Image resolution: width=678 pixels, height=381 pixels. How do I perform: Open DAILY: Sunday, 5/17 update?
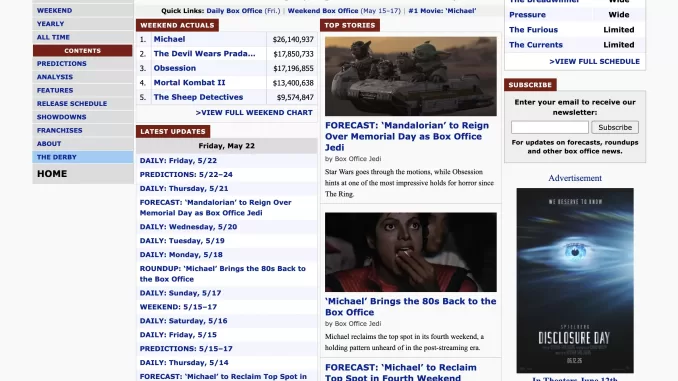tap(180, 293)
